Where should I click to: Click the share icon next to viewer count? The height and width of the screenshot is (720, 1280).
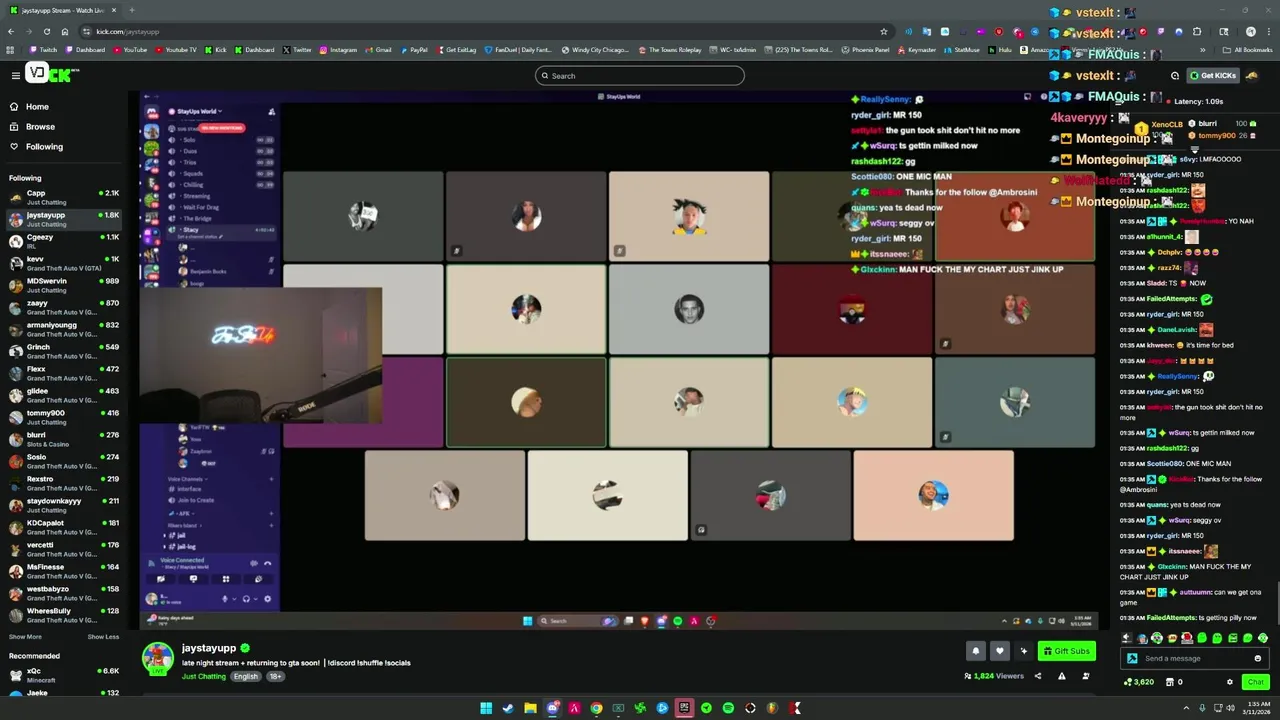(x=1037, y=676)
